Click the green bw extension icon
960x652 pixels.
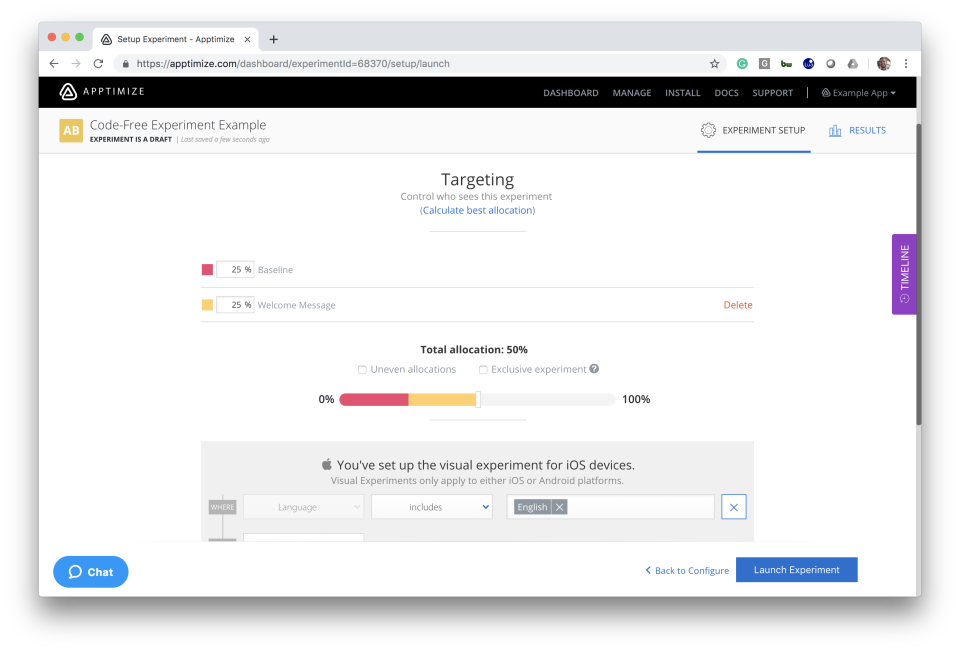[x=786, y=64]
